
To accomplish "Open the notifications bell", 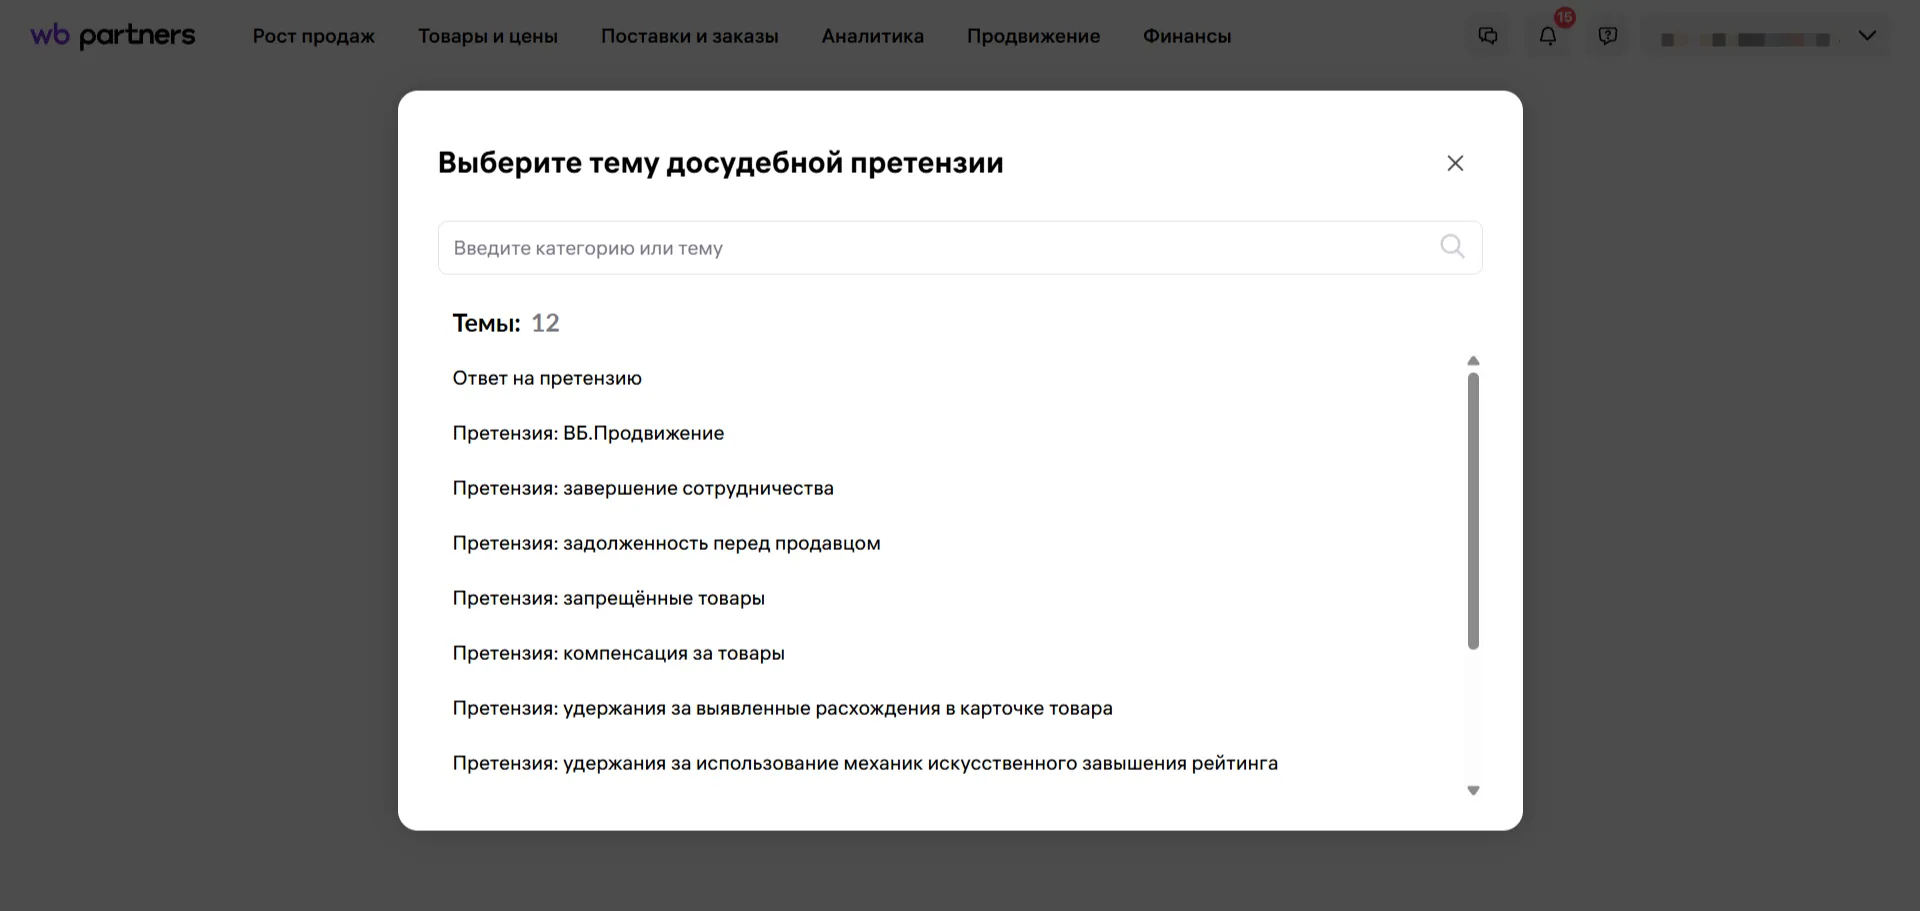I will point(1548,36).
